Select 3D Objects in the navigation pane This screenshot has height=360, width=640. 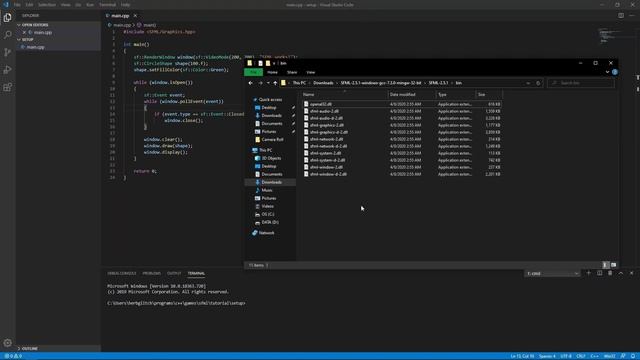click(x=271, y=158)
